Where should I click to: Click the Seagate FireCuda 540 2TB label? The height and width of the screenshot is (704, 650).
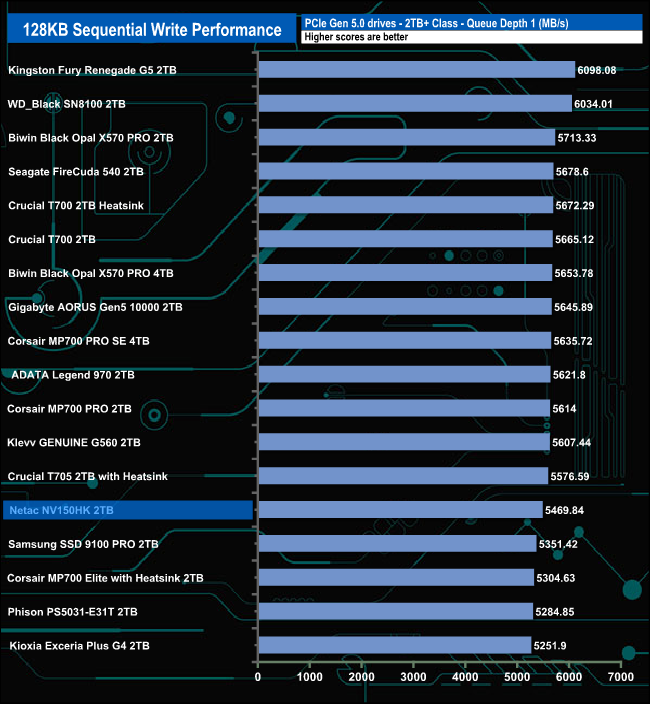pyautogui.click(x=76, y=172)
